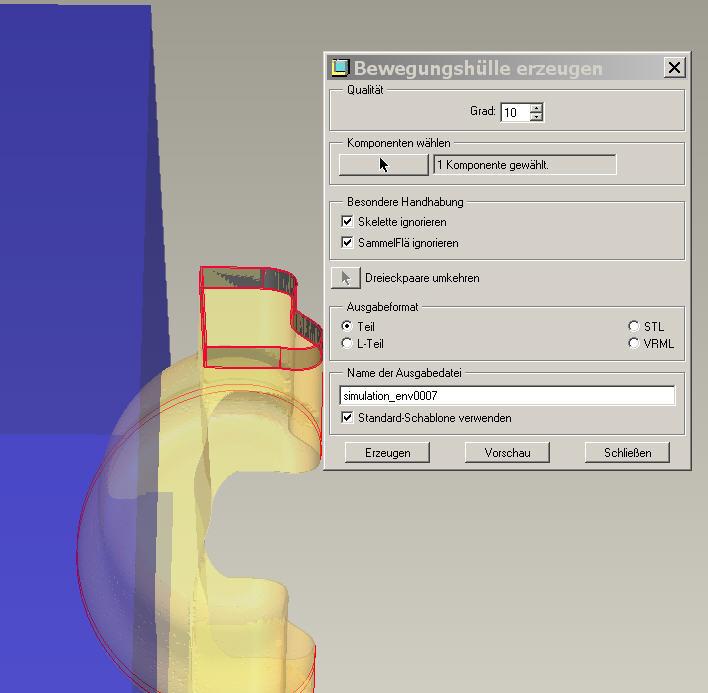Select the VRML output format
Screen dimensions: 708x693
tap(634, 343)
